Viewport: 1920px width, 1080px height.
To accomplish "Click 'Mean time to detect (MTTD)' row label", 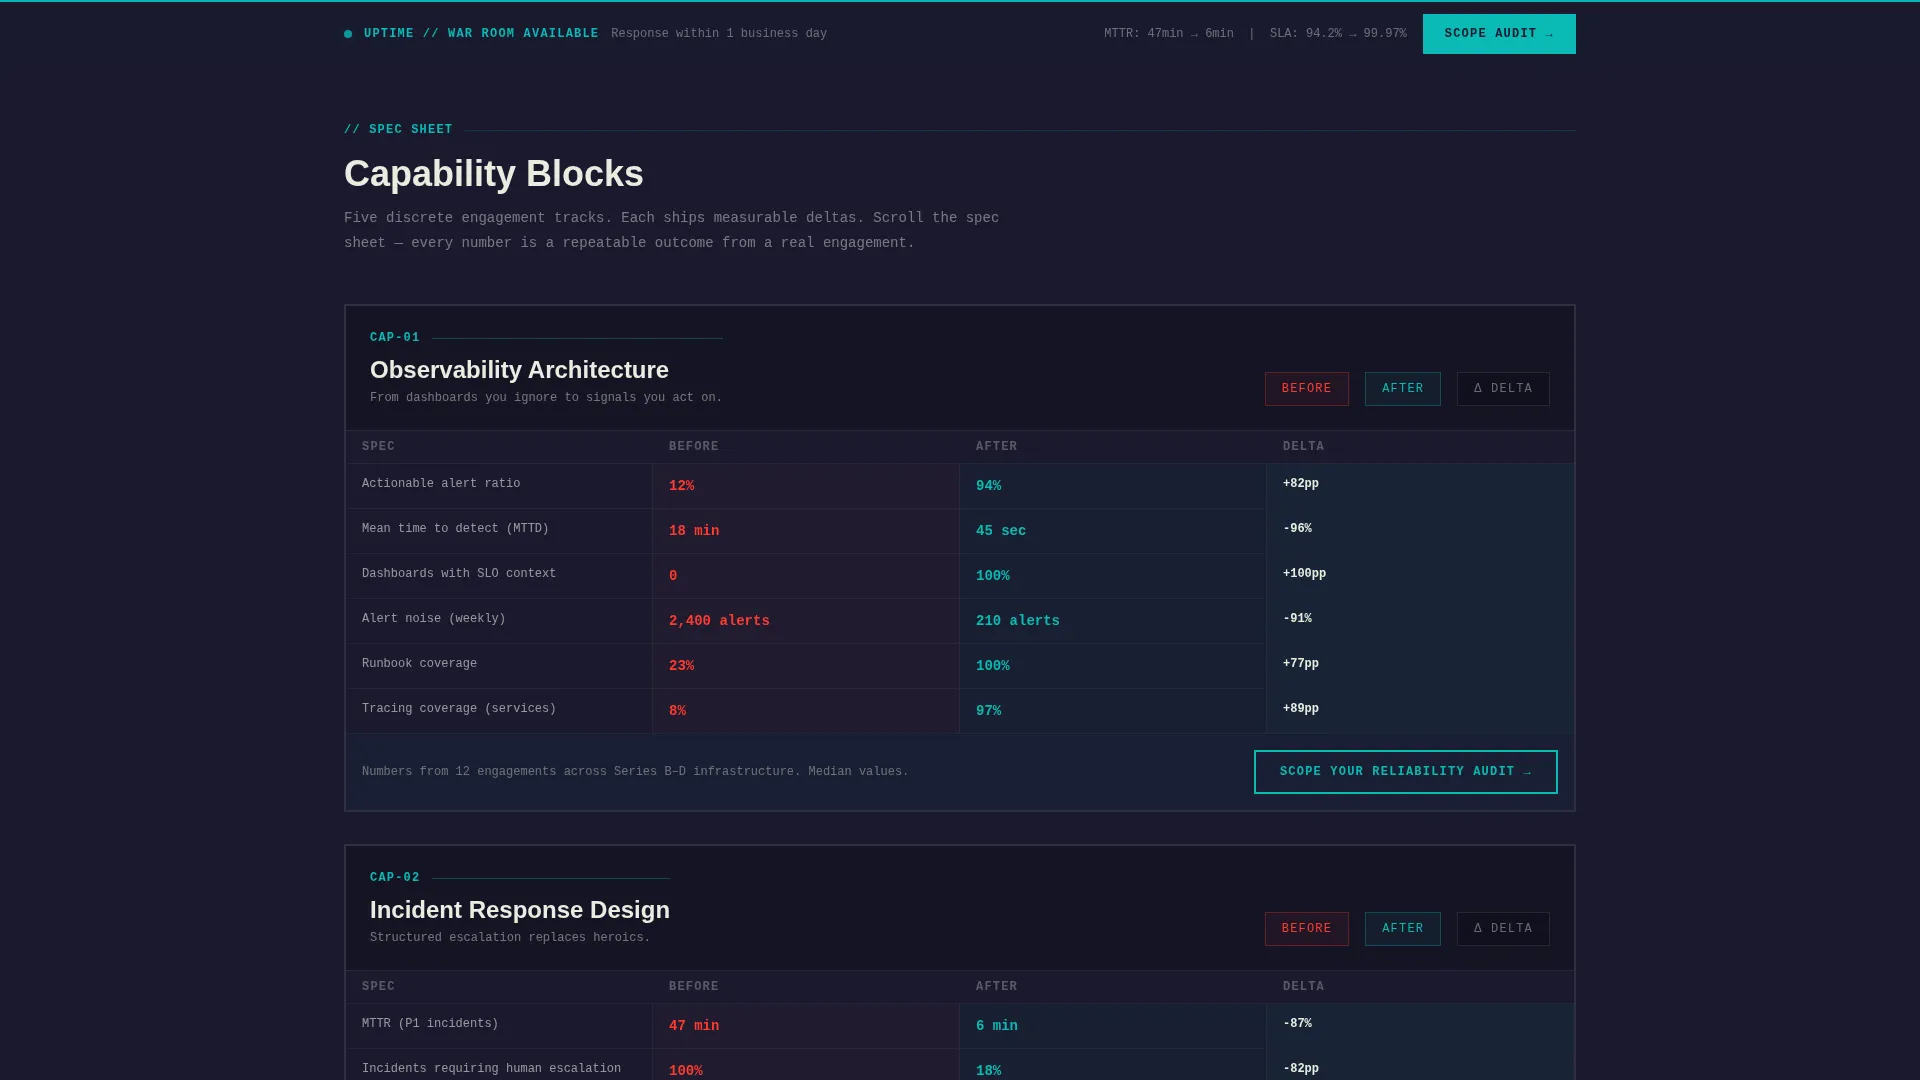I will [455, 529].
